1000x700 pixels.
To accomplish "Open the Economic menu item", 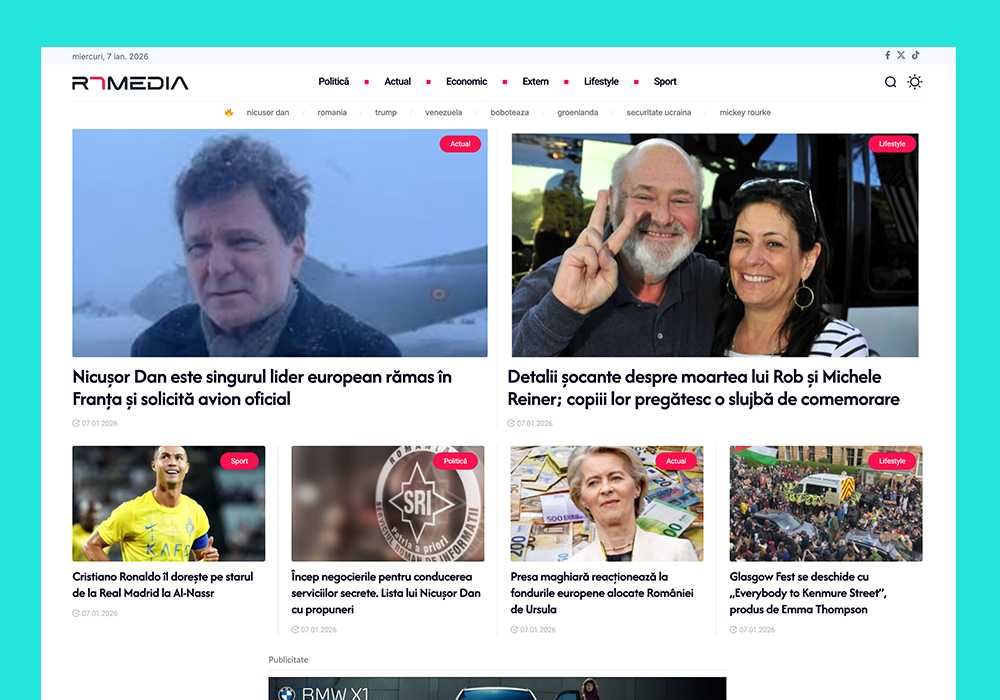I will [466, 82].
